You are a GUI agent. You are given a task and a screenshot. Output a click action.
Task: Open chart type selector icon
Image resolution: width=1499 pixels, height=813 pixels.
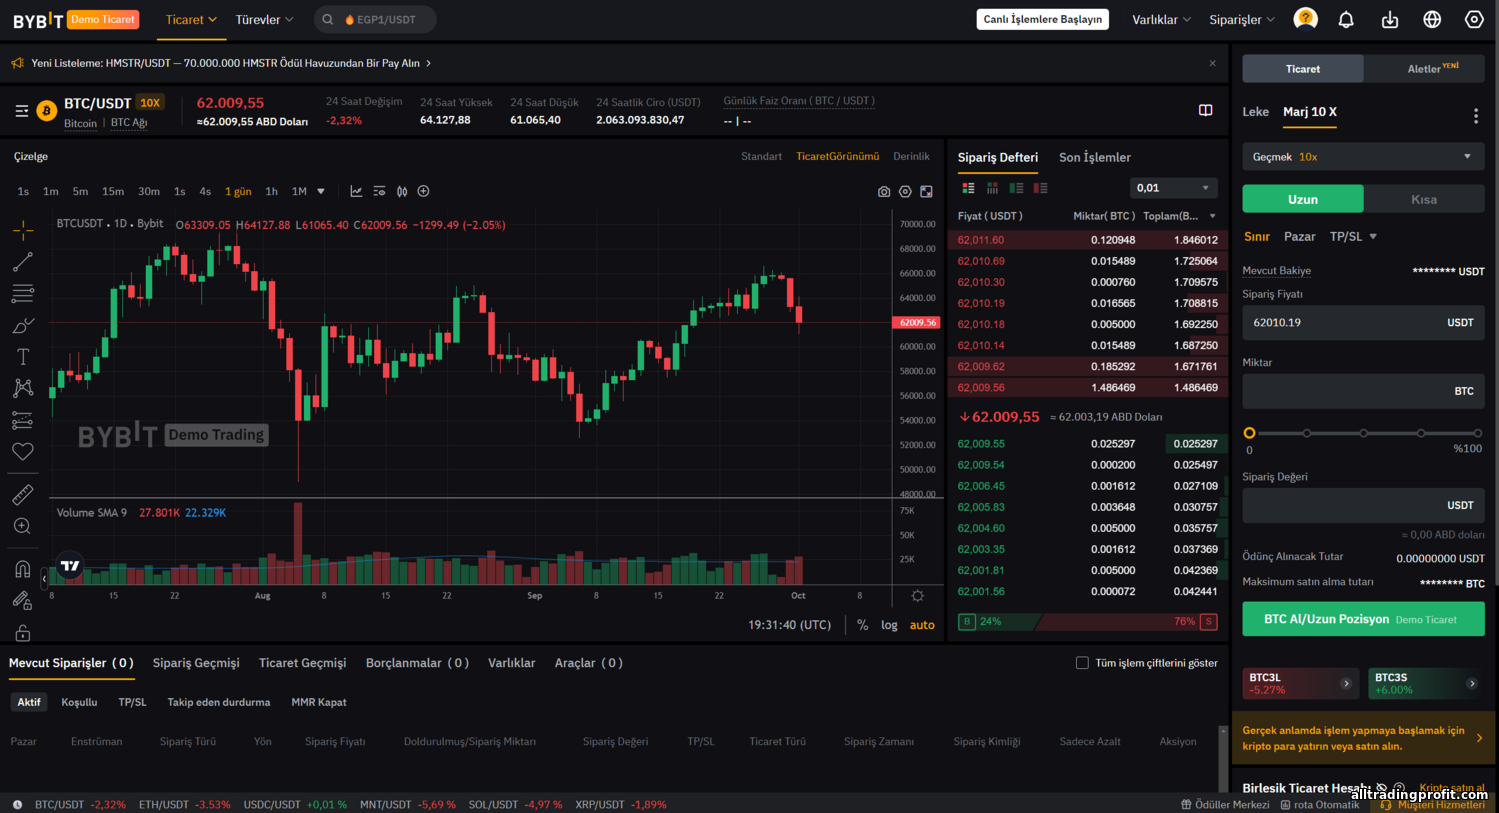[356, 191]
